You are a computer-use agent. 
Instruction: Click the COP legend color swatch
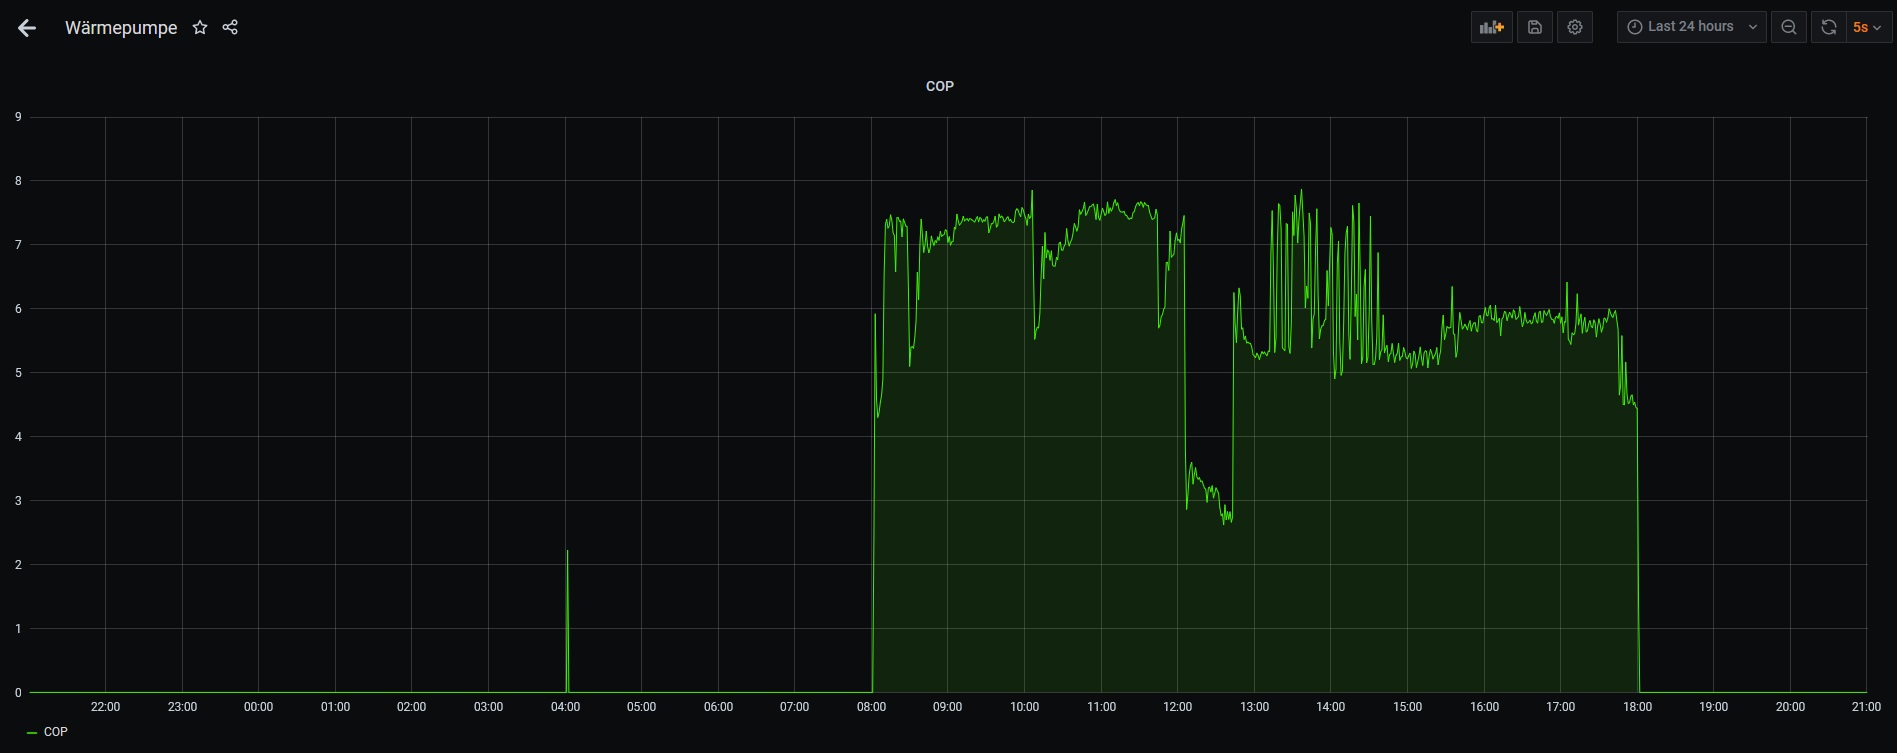tap(32, 733)
